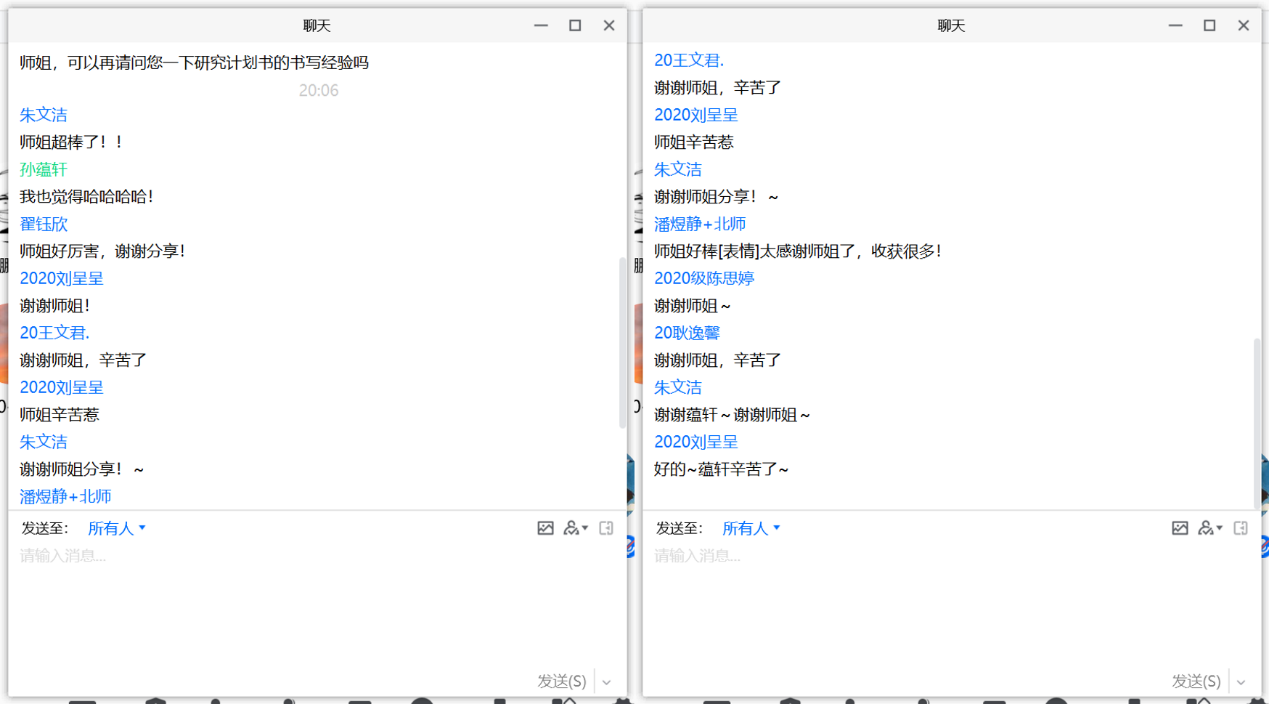Close the left 聊天 window
1269x704 pixels.
click(x=609, y=26)
